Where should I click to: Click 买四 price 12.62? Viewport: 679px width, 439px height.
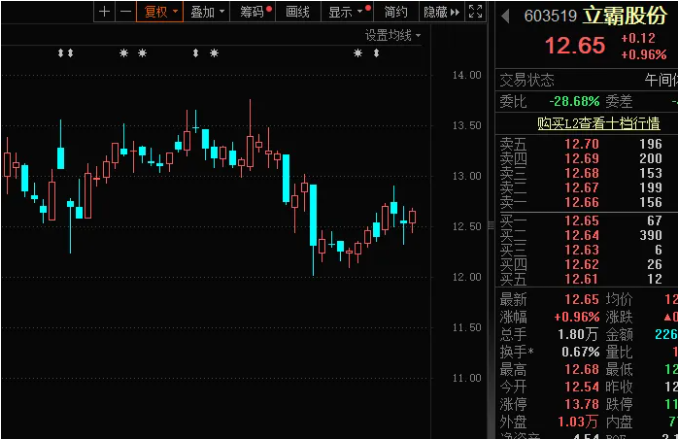(x=582, y=265)
